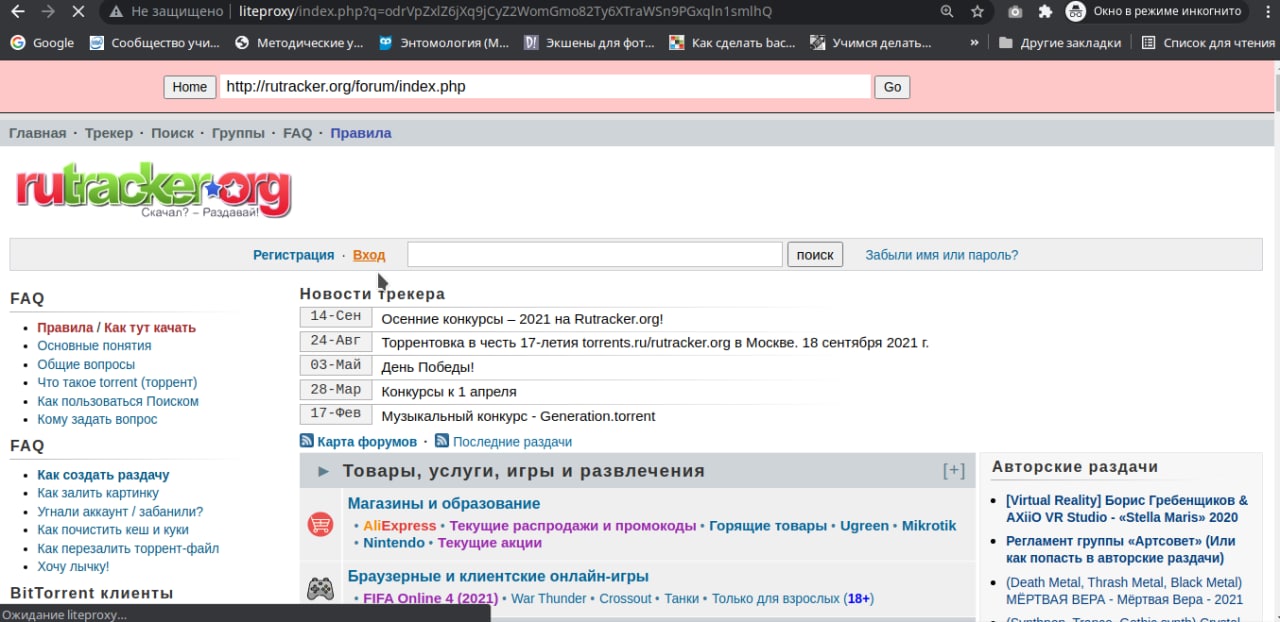Click 'Забыли имя или пароль?' link
Screen dimensions: 1280x622
[x=942, y=255]
